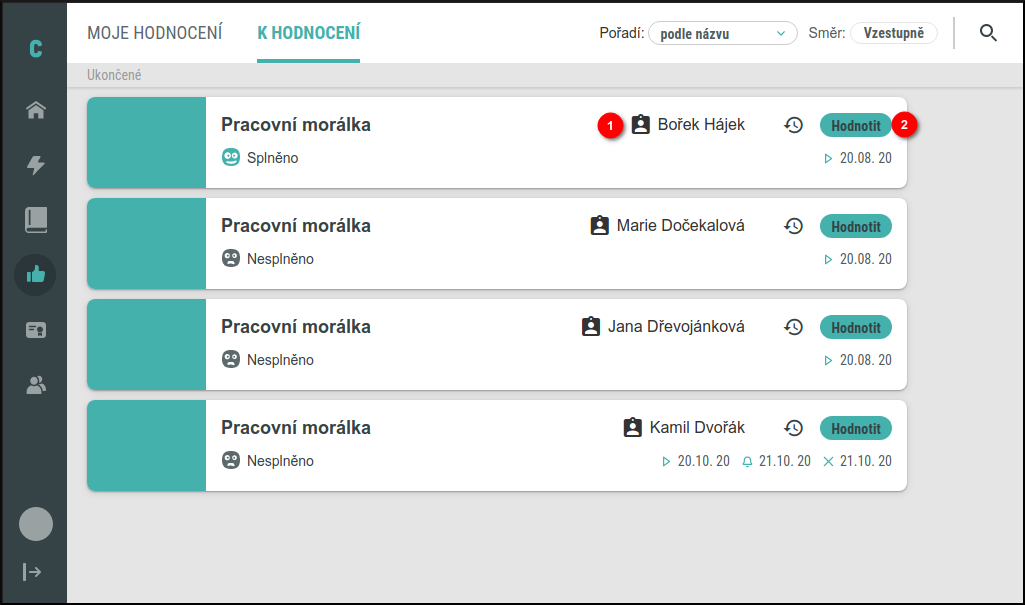Open the users group sidebar icon

(x=36, y=385)
